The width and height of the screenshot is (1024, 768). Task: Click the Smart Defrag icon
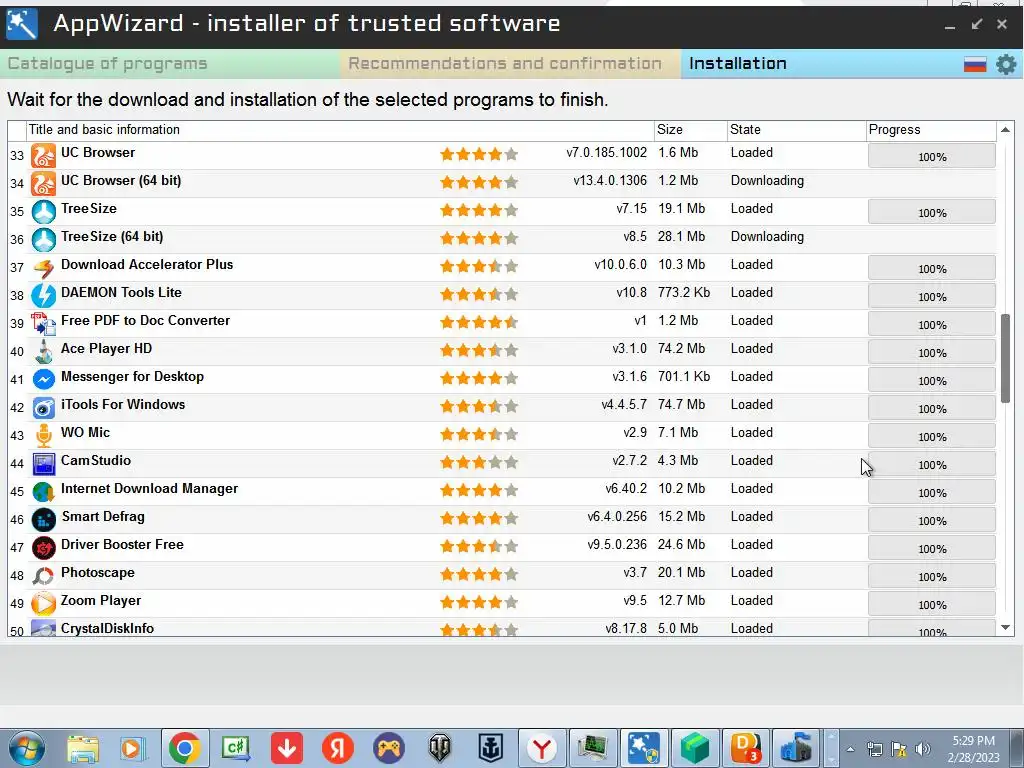pos(44,520)
